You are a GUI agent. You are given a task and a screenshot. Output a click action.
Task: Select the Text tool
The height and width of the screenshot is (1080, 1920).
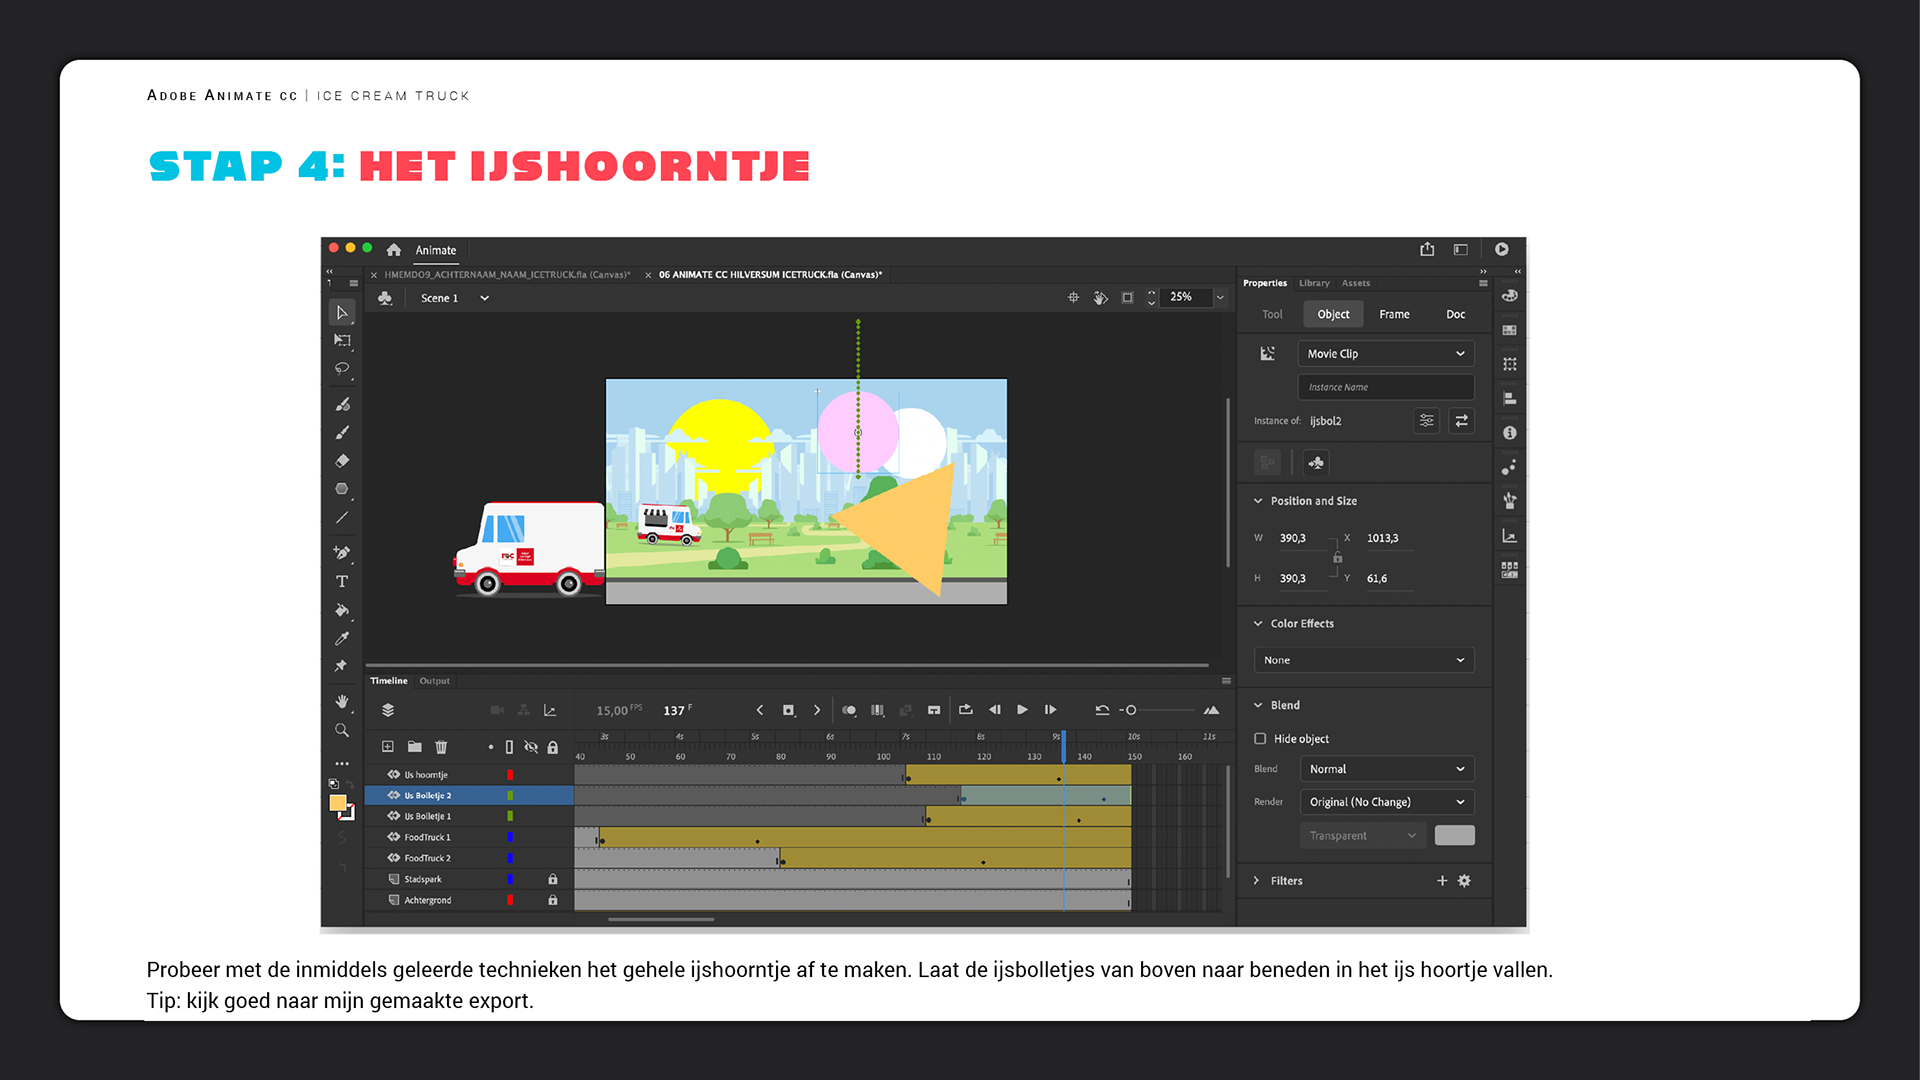(342, 581)
